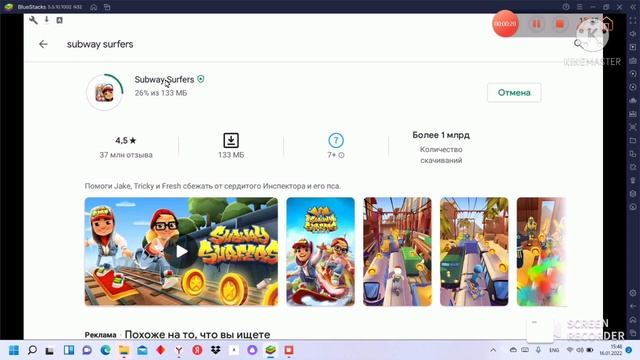Click the volume icon in the BlueStacks sidebar

pyautogui.click(x=633, y=34)
